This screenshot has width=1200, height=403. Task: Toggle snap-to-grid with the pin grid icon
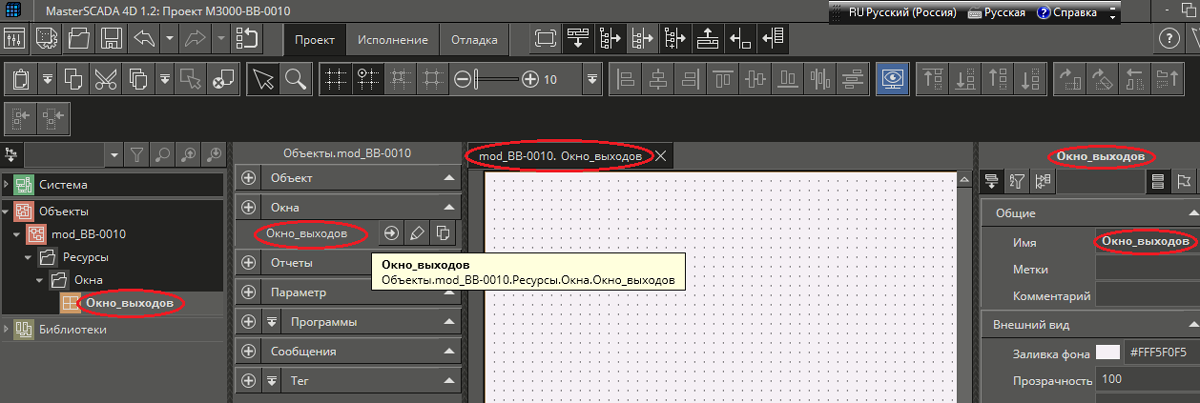[367, 79]
